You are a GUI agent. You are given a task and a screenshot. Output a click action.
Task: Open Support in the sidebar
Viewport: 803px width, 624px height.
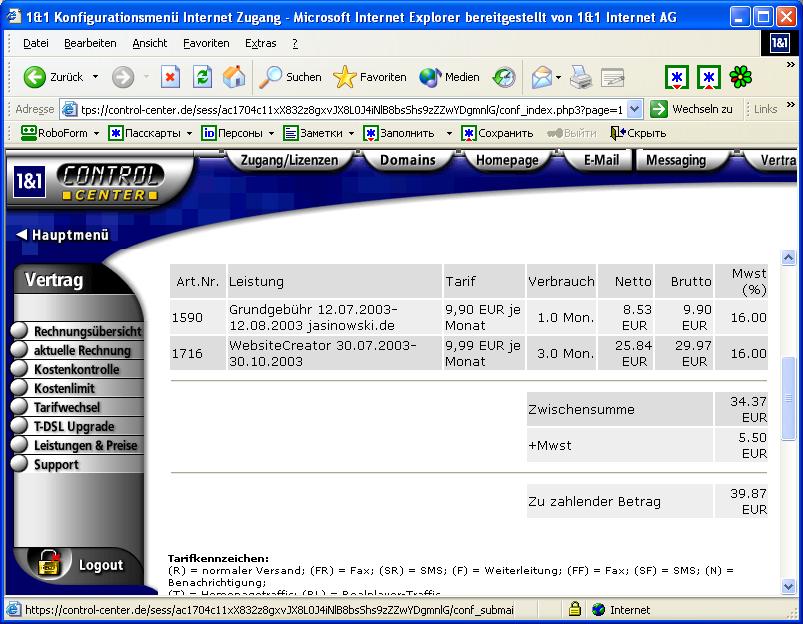(77, 464)
